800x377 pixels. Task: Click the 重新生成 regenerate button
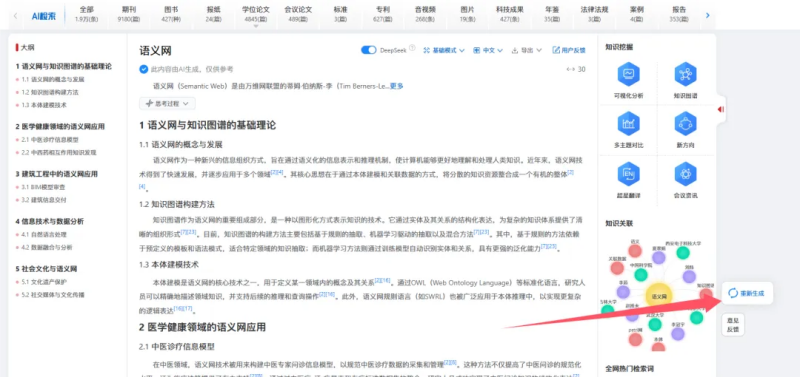pos(747,293)
